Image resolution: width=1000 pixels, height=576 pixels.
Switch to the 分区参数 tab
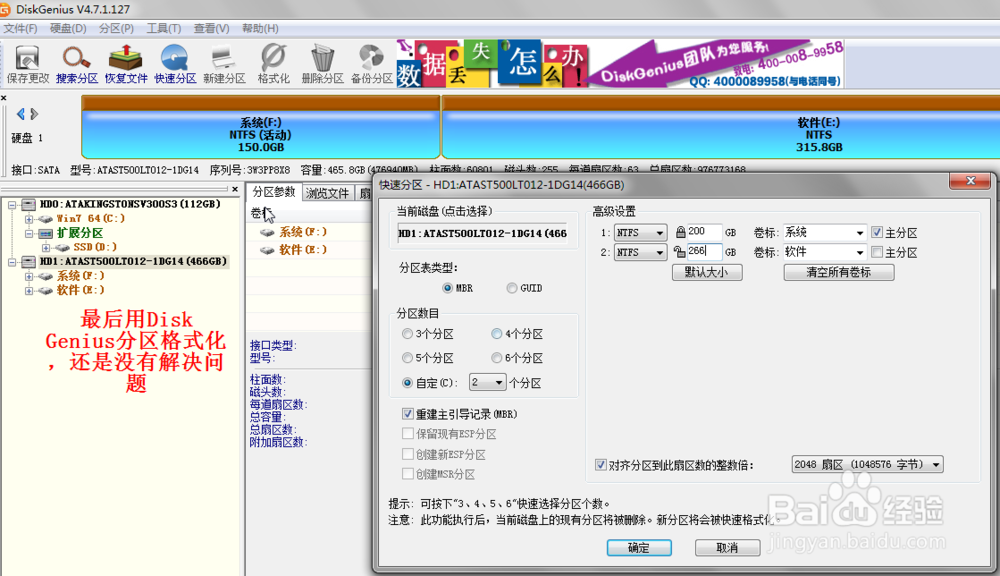[274, 192]
